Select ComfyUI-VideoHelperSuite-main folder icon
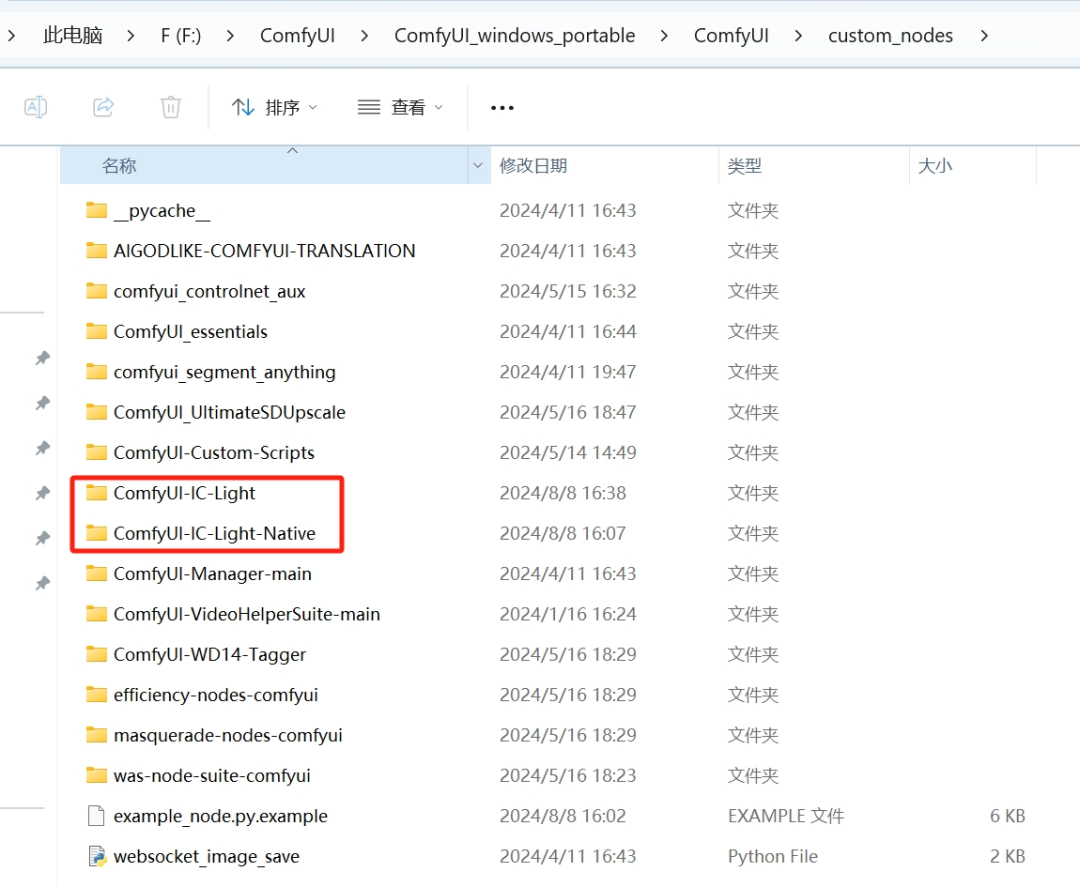This screenshot has width=1080, height=887. click(96, 613)
